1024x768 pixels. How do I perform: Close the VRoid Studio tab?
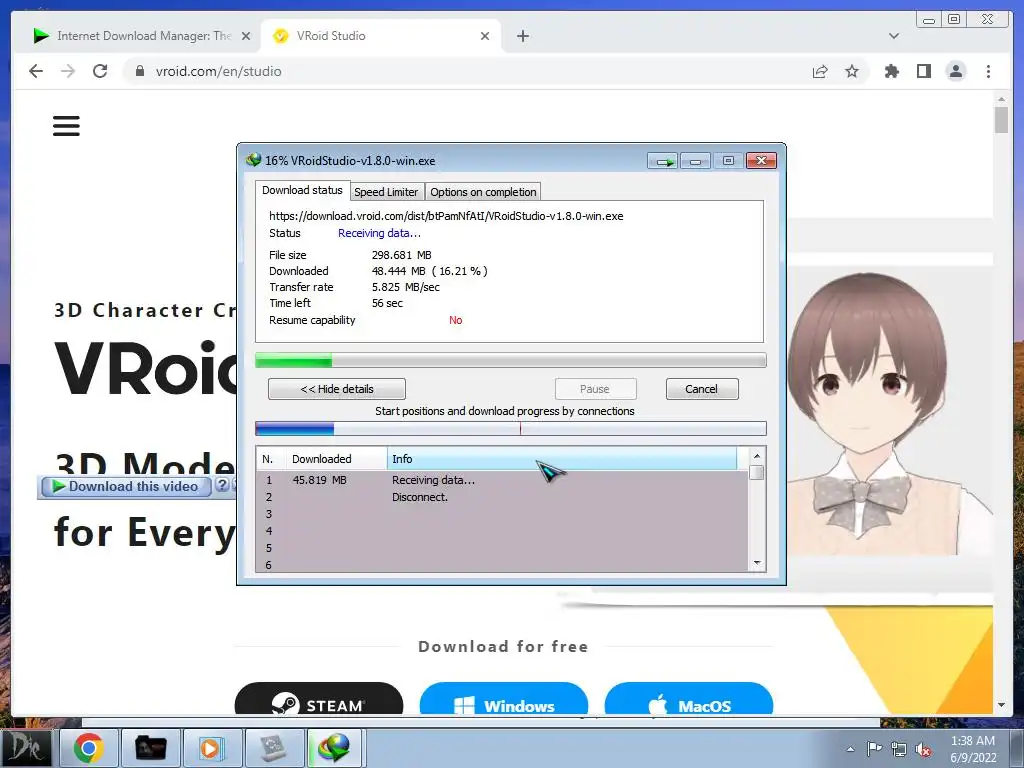485,36
